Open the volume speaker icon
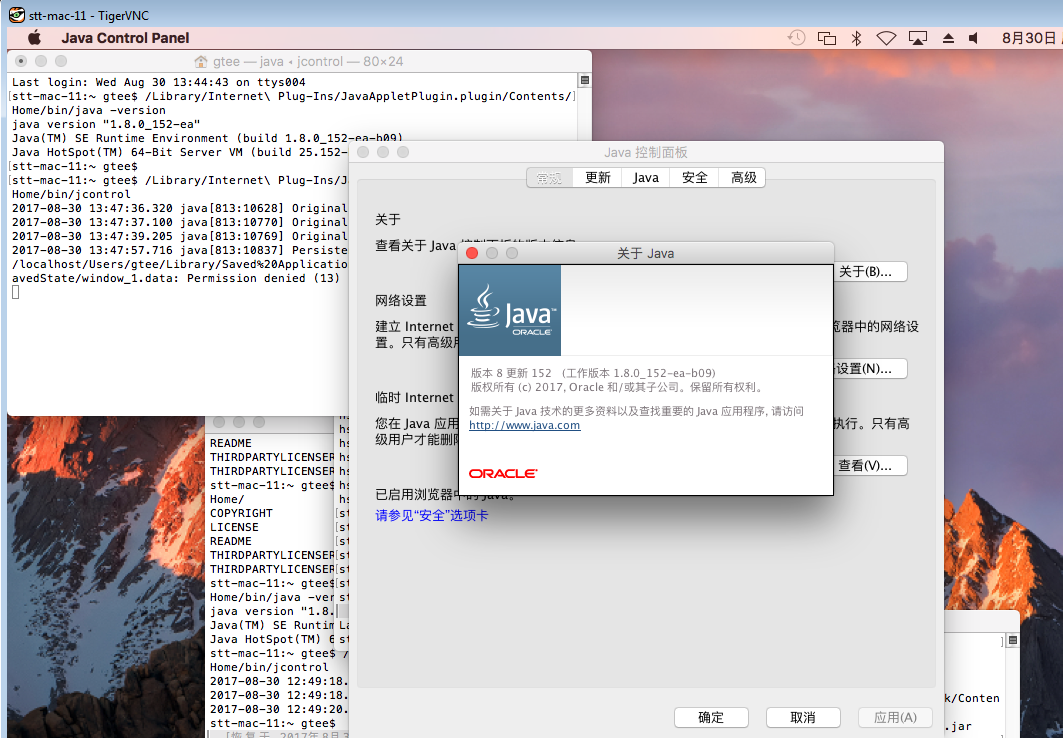1063x738 pixels. tap(974, 38)
